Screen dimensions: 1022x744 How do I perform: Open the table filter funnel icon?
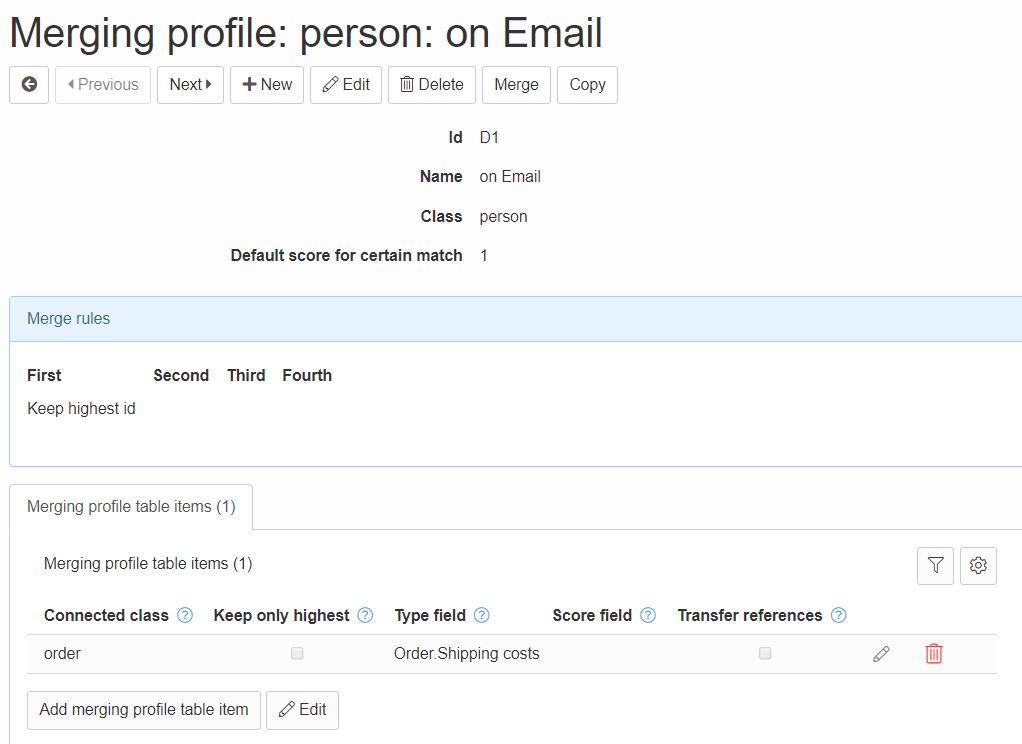point(935,566)
